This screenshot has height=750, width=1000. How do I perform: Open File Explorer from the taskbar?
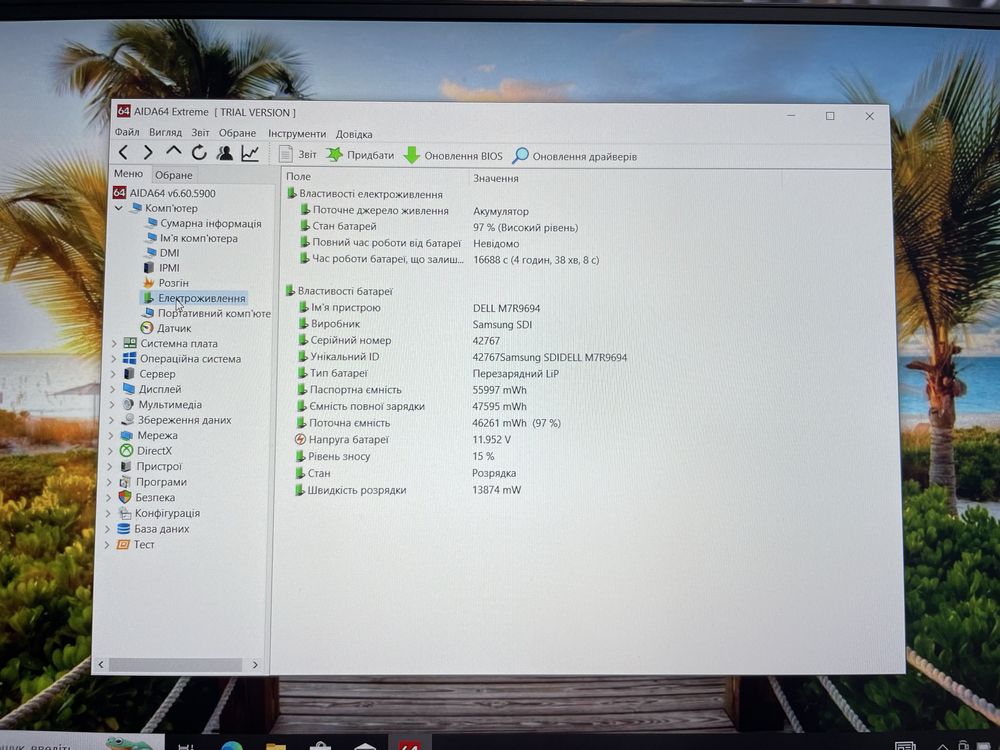click(276, 746)
